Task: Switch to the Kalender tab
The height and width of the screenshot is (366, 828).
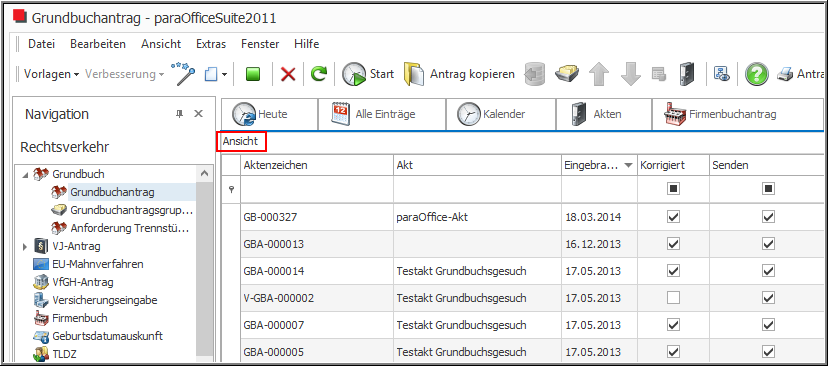Action: point(501,114)
